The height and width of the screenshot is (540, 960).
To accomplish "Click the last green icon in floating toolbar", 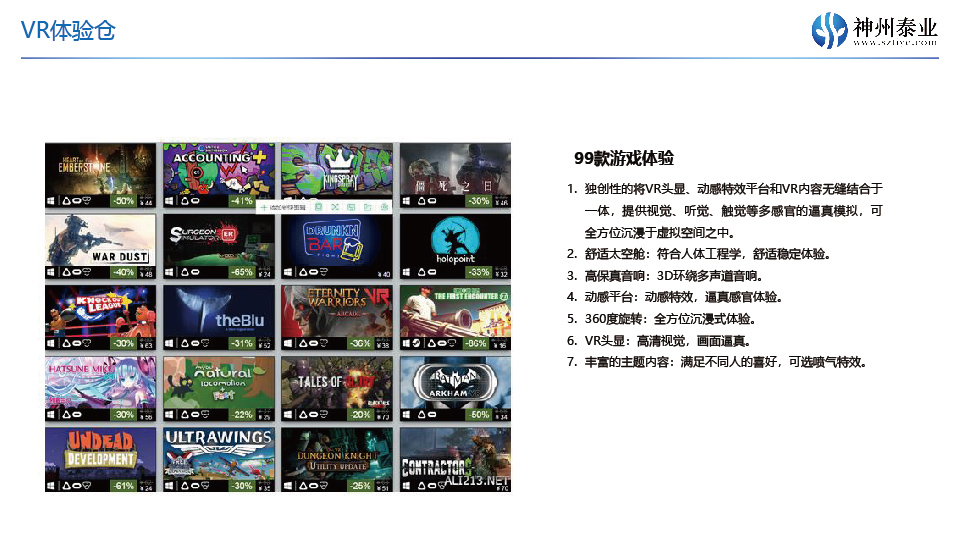I will (x=384, y=208).
